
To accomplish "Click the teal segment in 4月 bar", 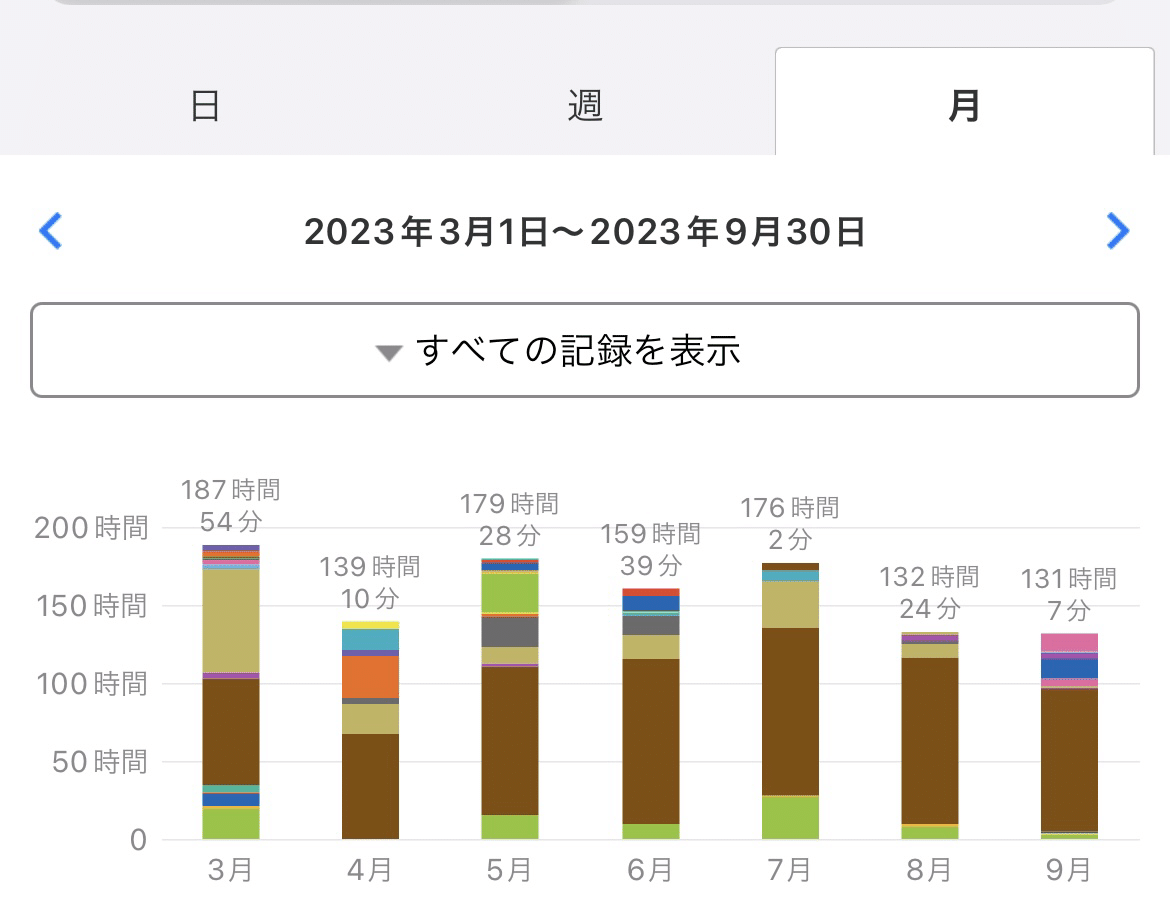I will 370,640.
